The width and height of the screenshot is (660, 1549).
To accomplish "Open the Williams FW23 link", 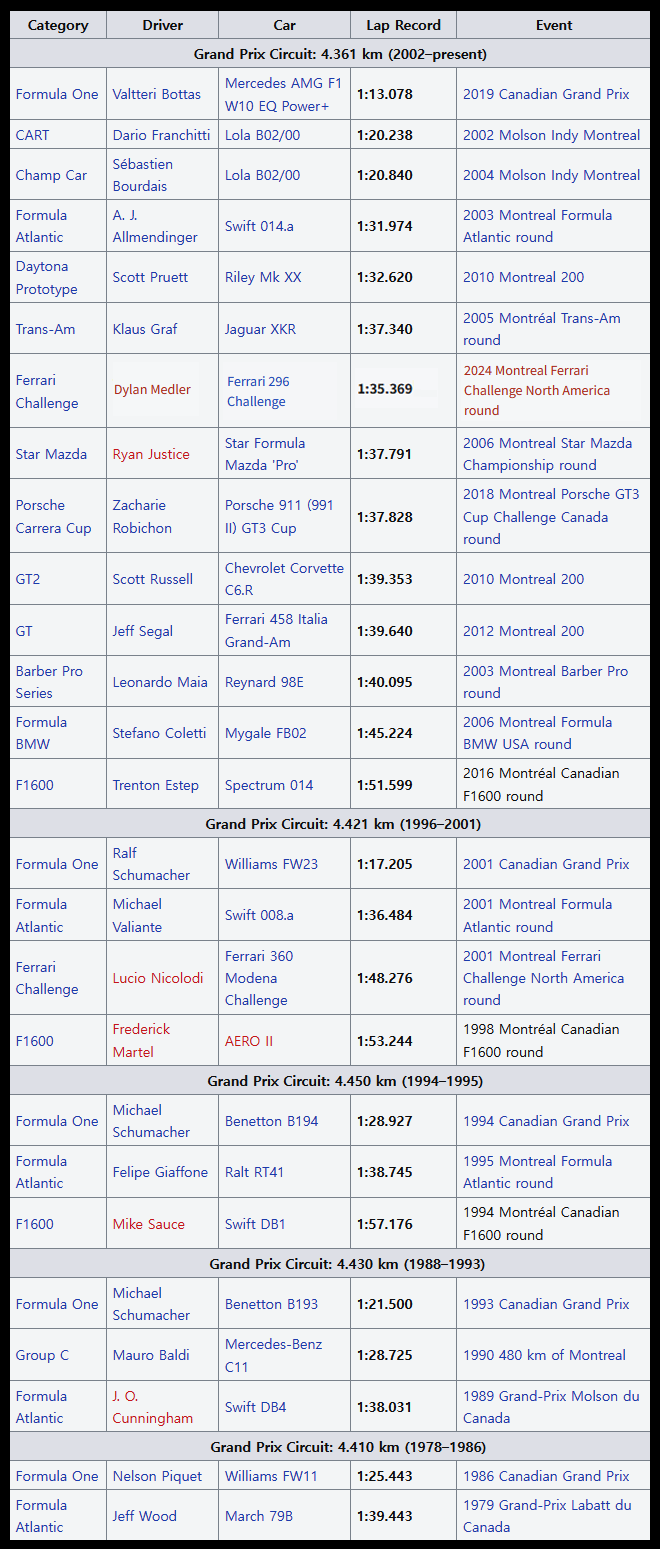I will pos(271,864).
